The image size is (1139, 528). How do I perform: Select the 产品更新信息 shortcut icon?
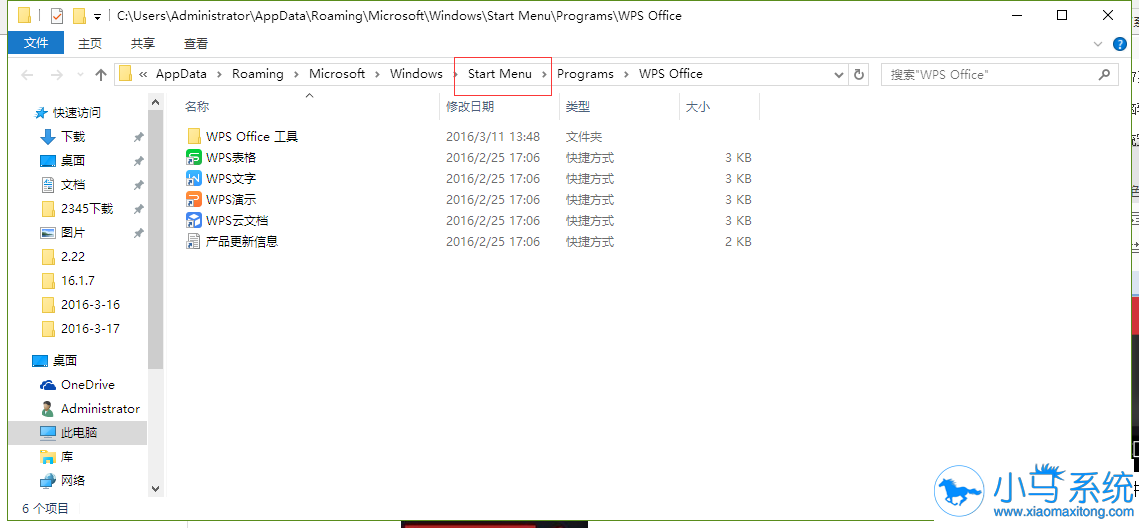click(x=194, y=241)
